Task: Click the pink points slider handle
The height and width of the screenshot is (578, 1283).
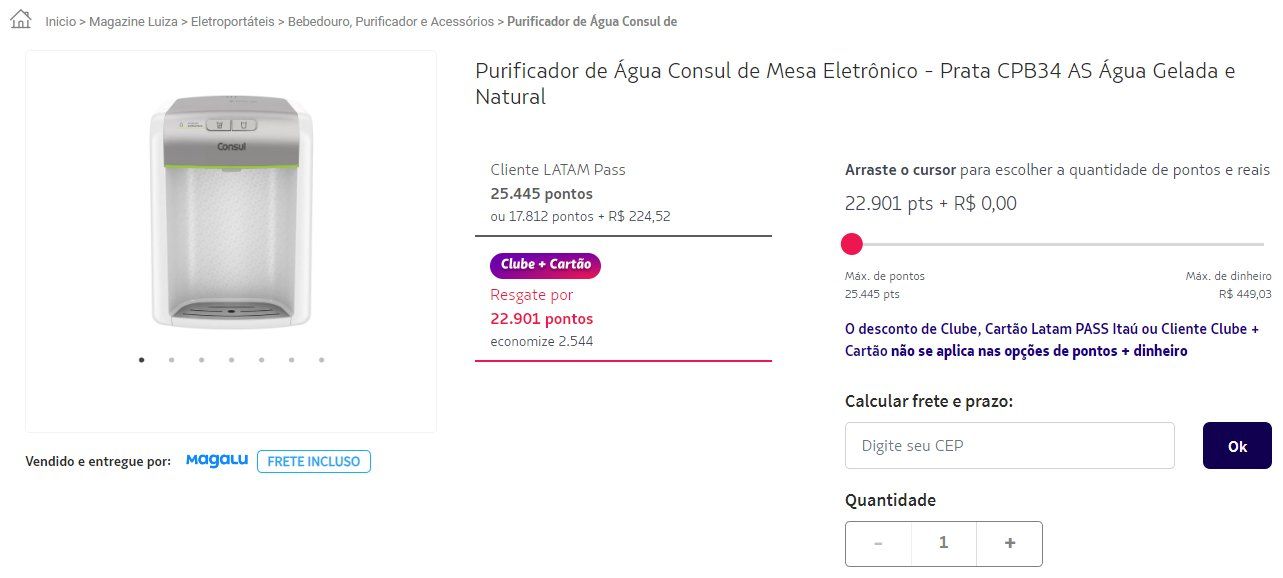Action: tap(852, 244)
